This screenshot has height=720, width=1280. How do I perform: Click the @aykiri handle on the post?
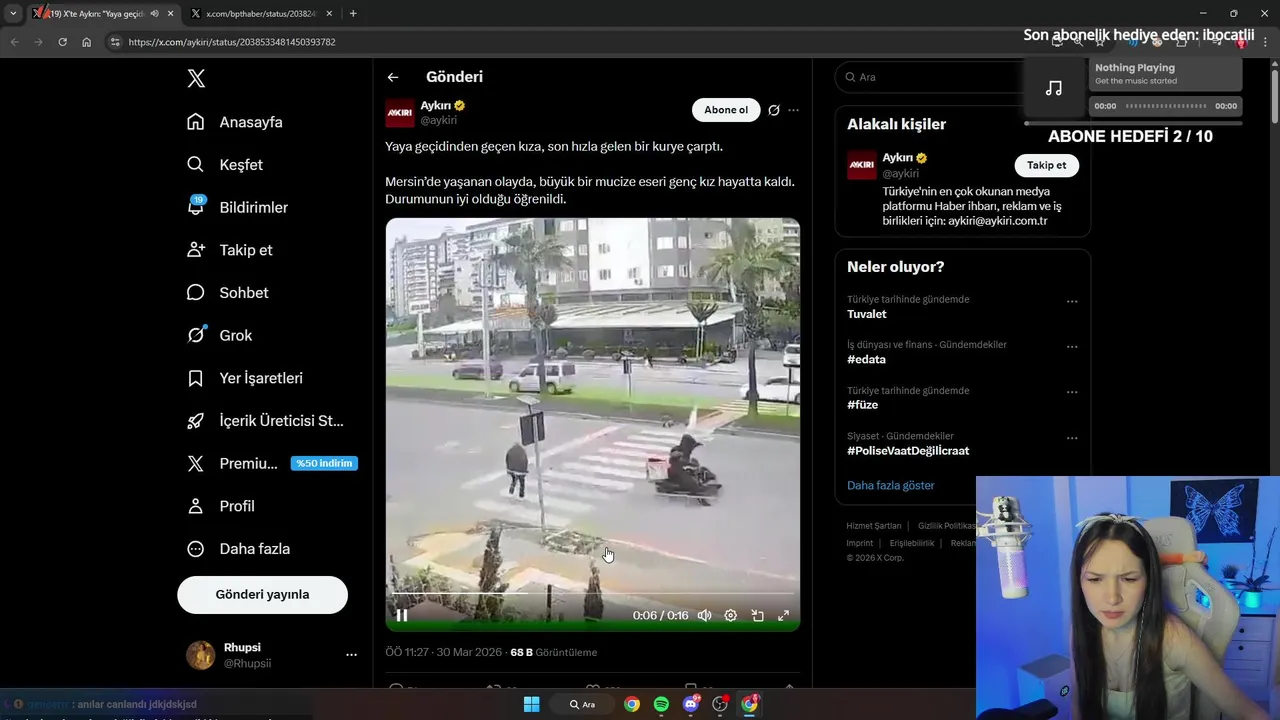438,120
